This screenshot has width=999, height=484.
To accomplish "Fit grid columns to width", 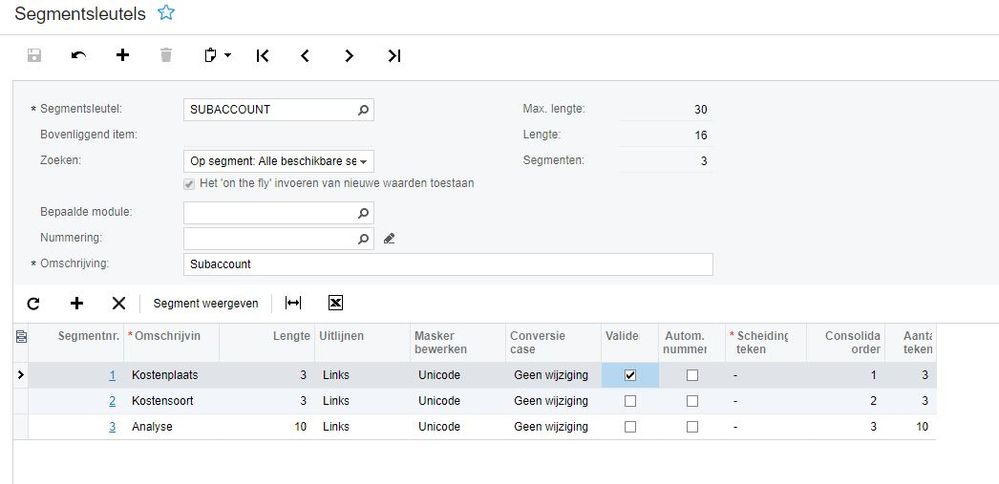I will [293, 303].
